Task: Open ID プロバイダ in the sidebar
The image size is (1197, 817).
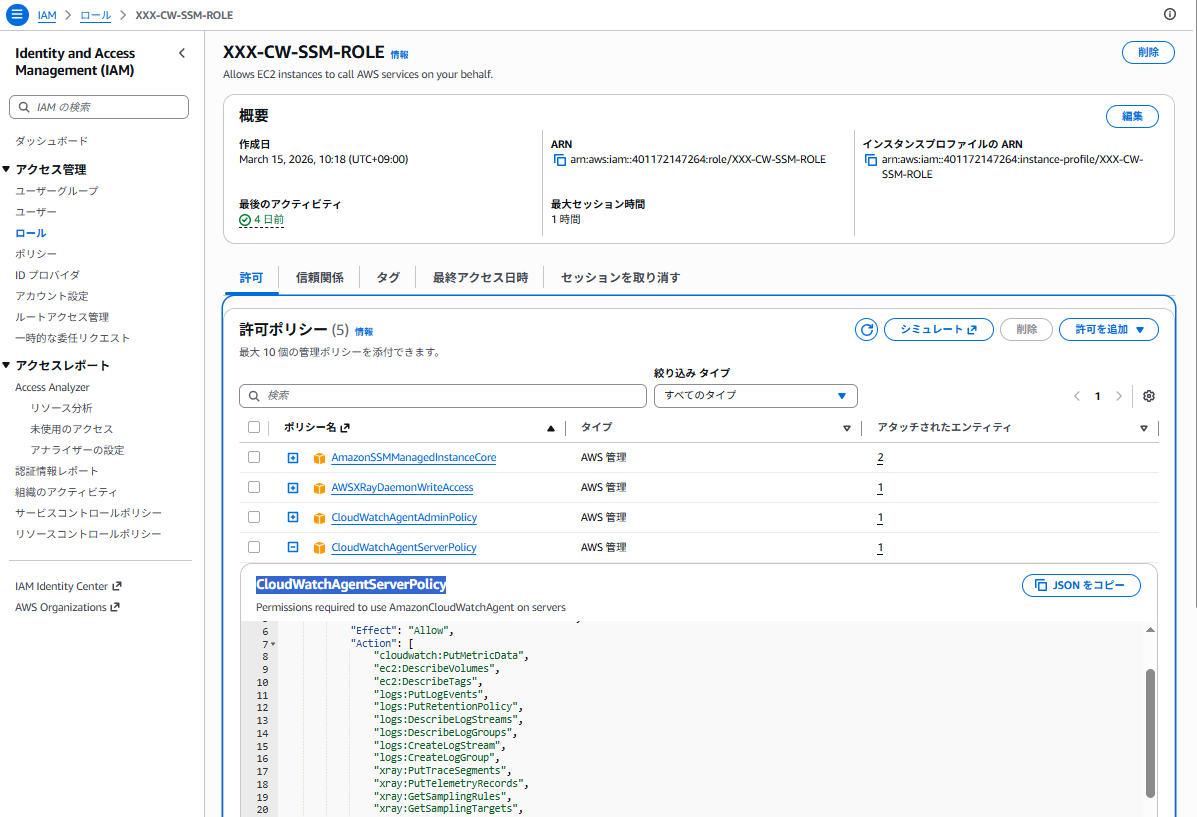Action: click(x=47, y=275)
